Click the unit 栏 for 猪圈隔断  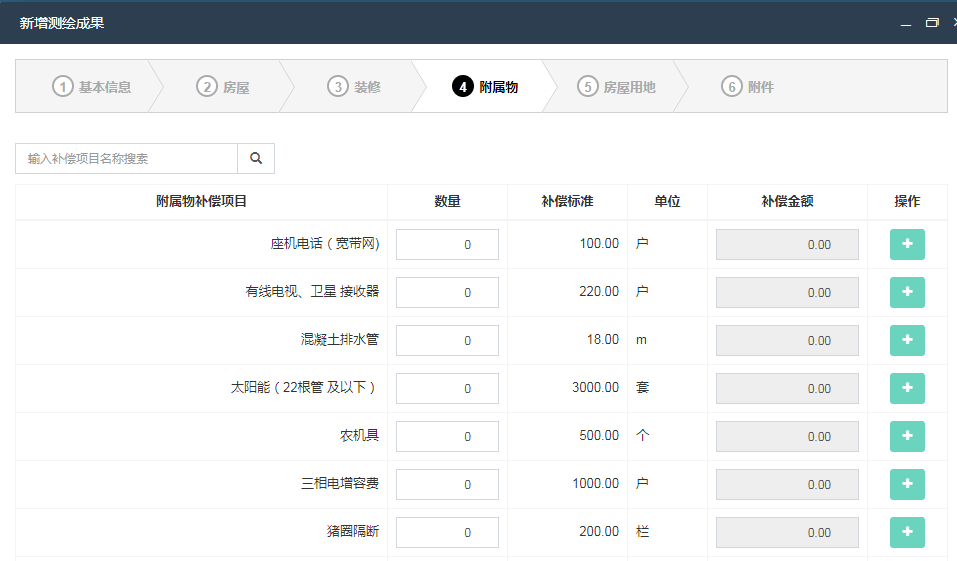(643, 531)
